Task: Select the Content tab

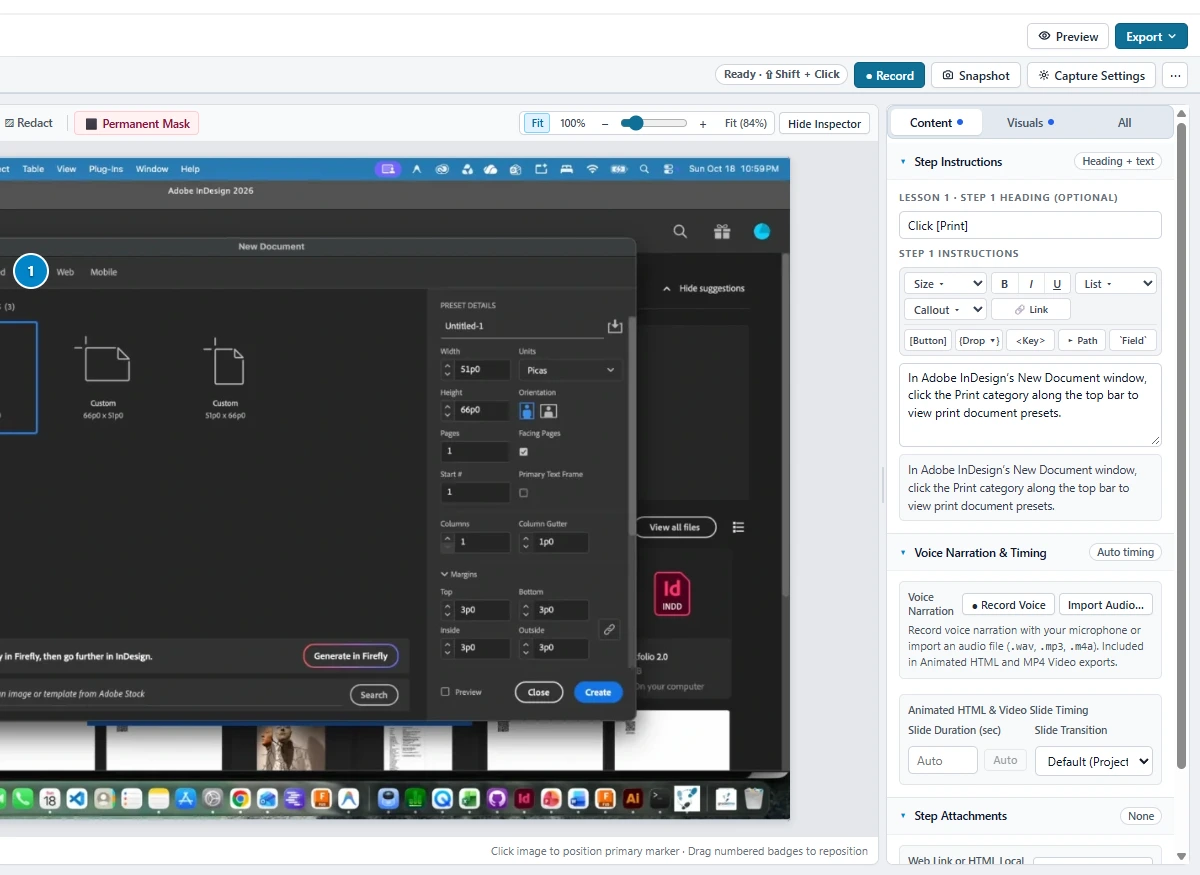Action: tap(936, 122)
